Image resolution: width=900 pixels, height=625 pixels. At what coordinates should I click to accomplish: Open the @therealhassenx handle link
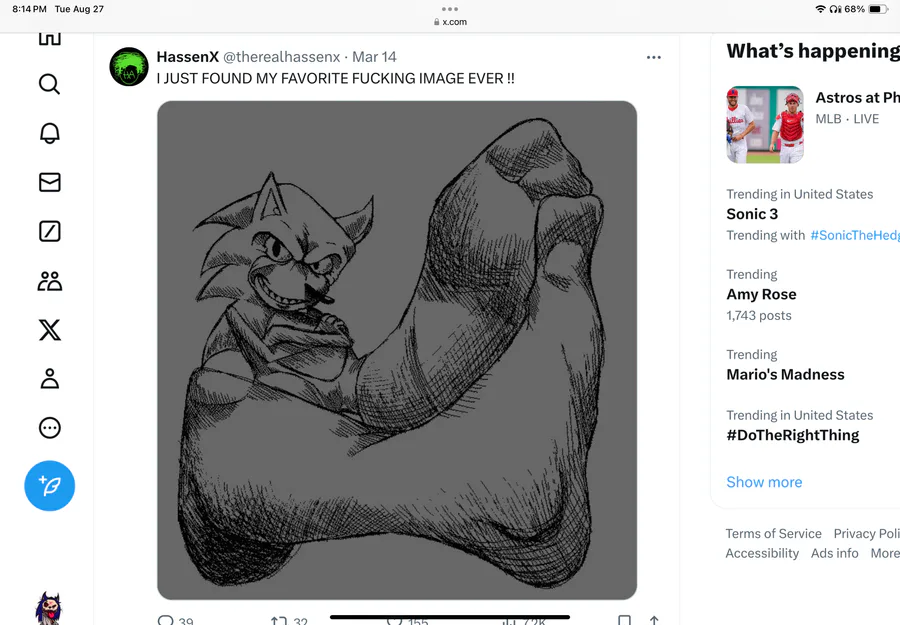pos(281,57)
